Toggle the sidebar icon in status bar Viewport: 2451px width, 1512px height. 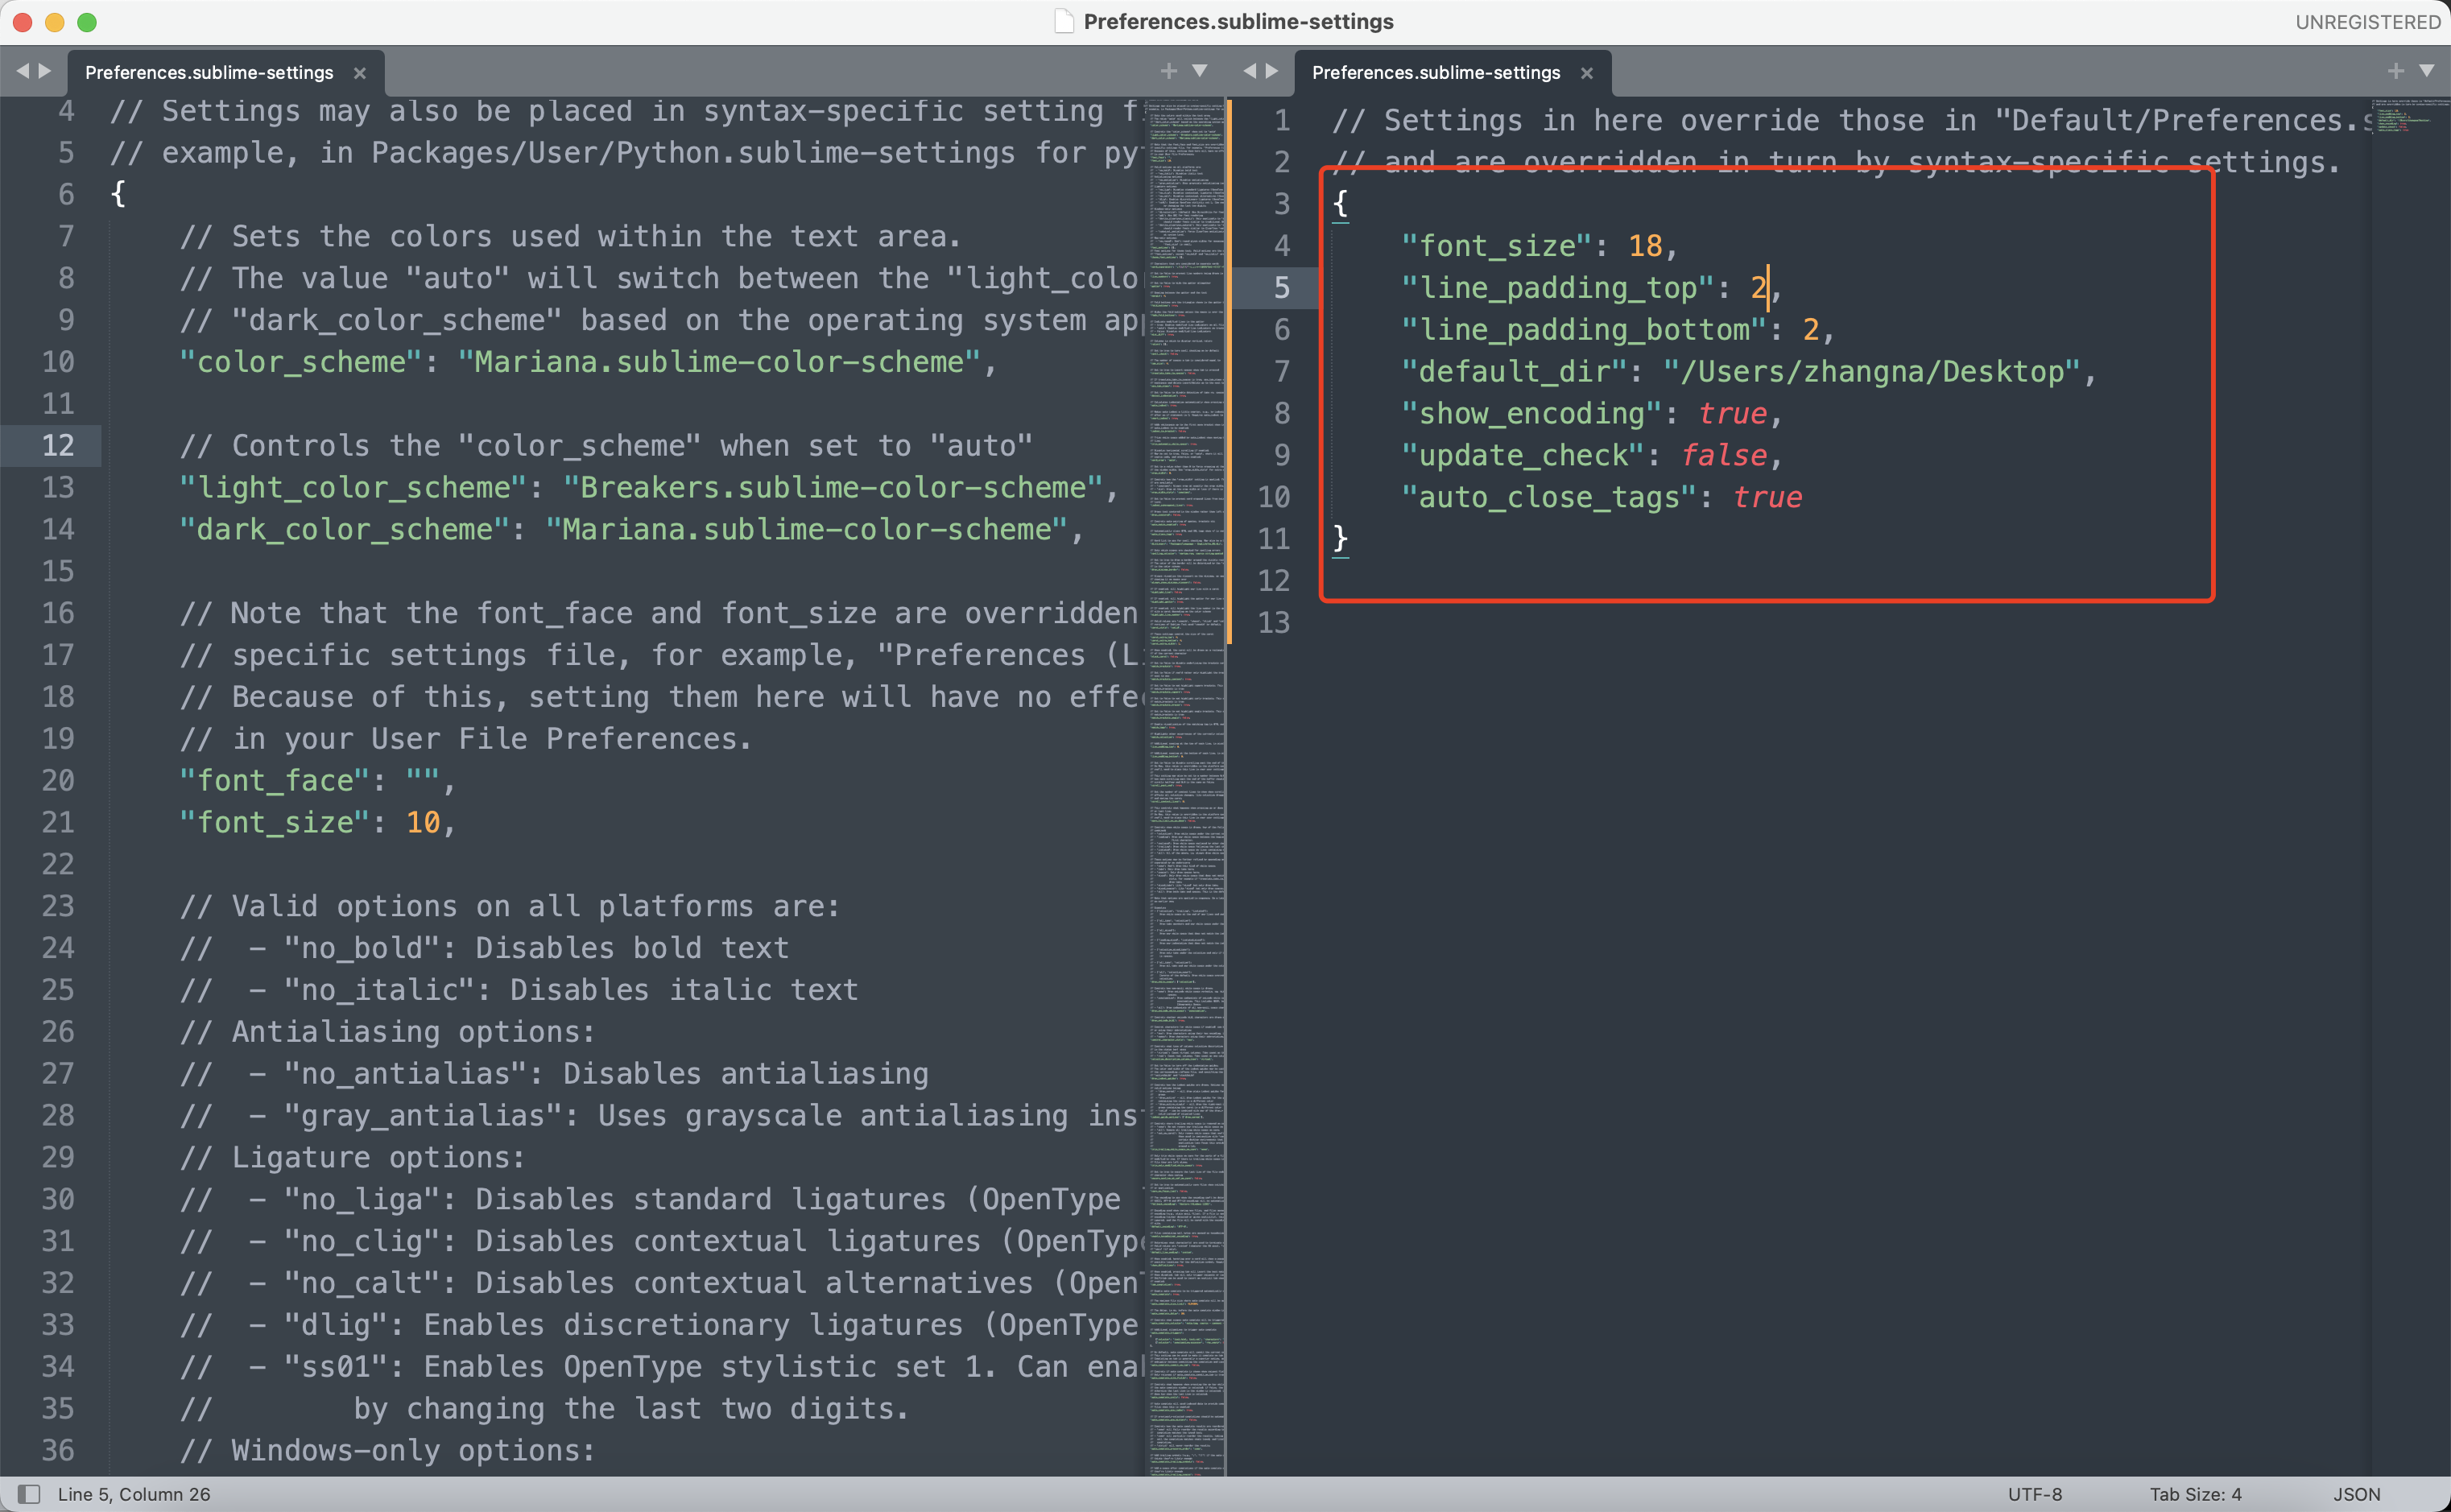tap(29, 1494)
